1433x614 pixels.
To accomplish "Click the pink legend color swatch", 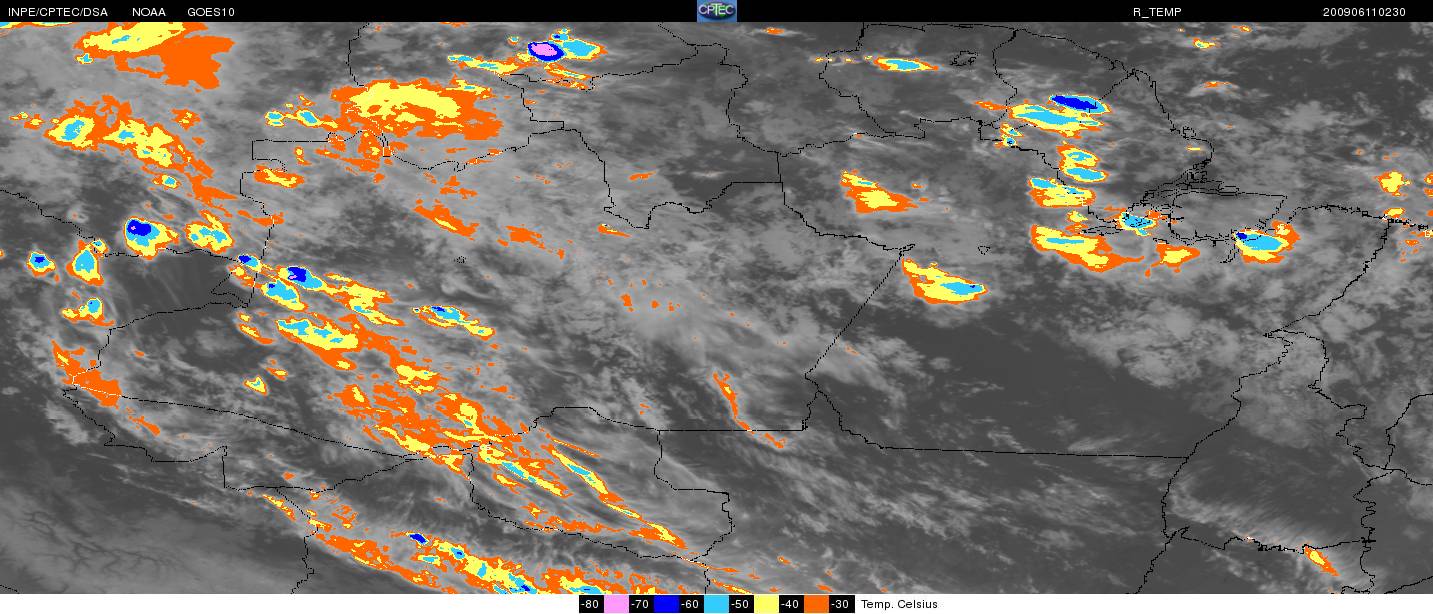I will [x=616, y=604].
